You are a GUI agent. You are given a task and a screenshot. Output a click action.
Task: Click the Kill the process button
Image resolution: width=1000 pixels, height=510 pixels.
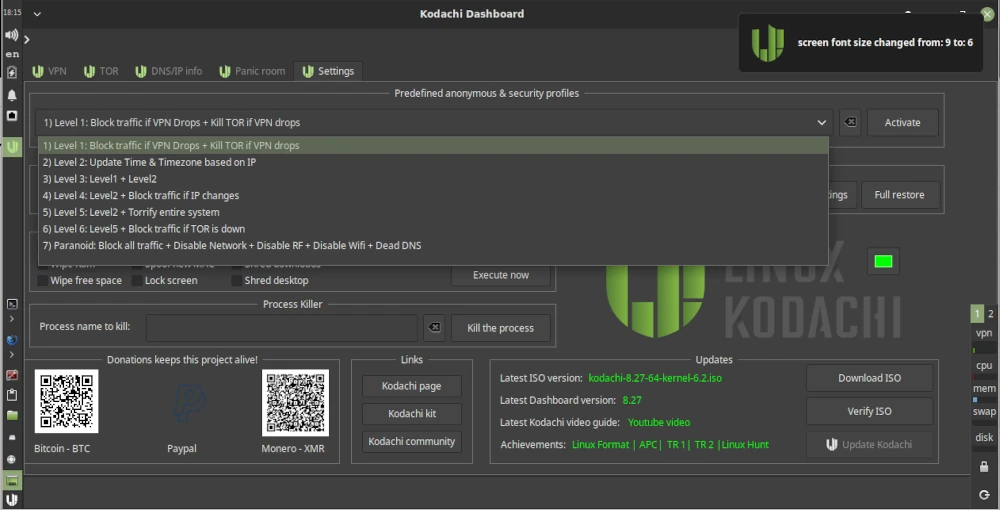(x=501, y=328)
